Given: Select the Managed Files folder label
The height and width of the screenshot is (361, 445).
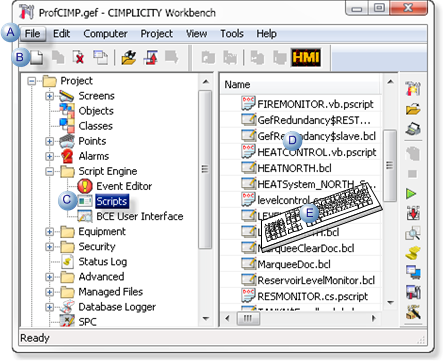Looking at the screenshot, I should coord(111,292).
